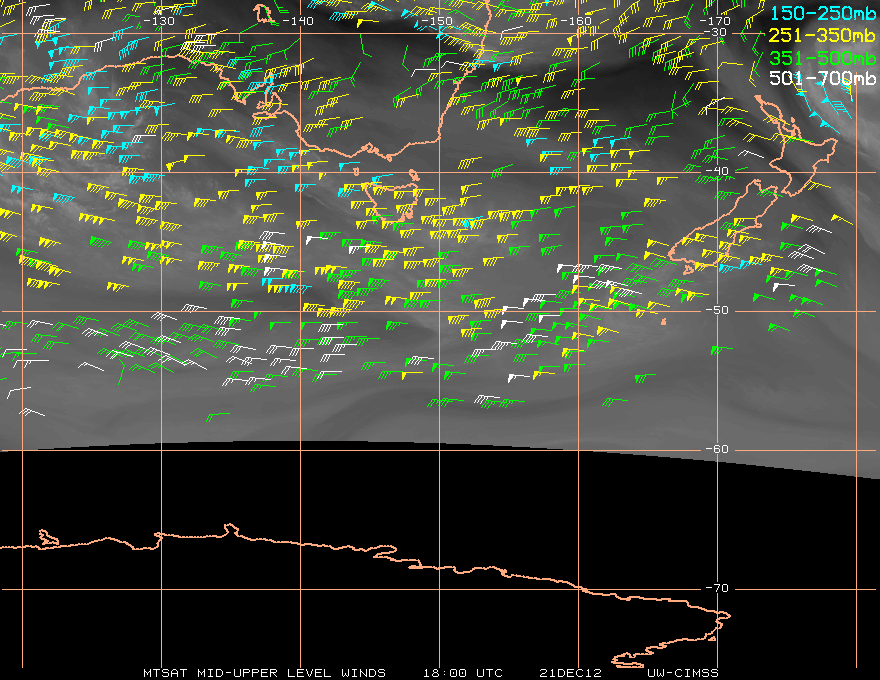Click the -50 latitude label

(x=717, y=310)
